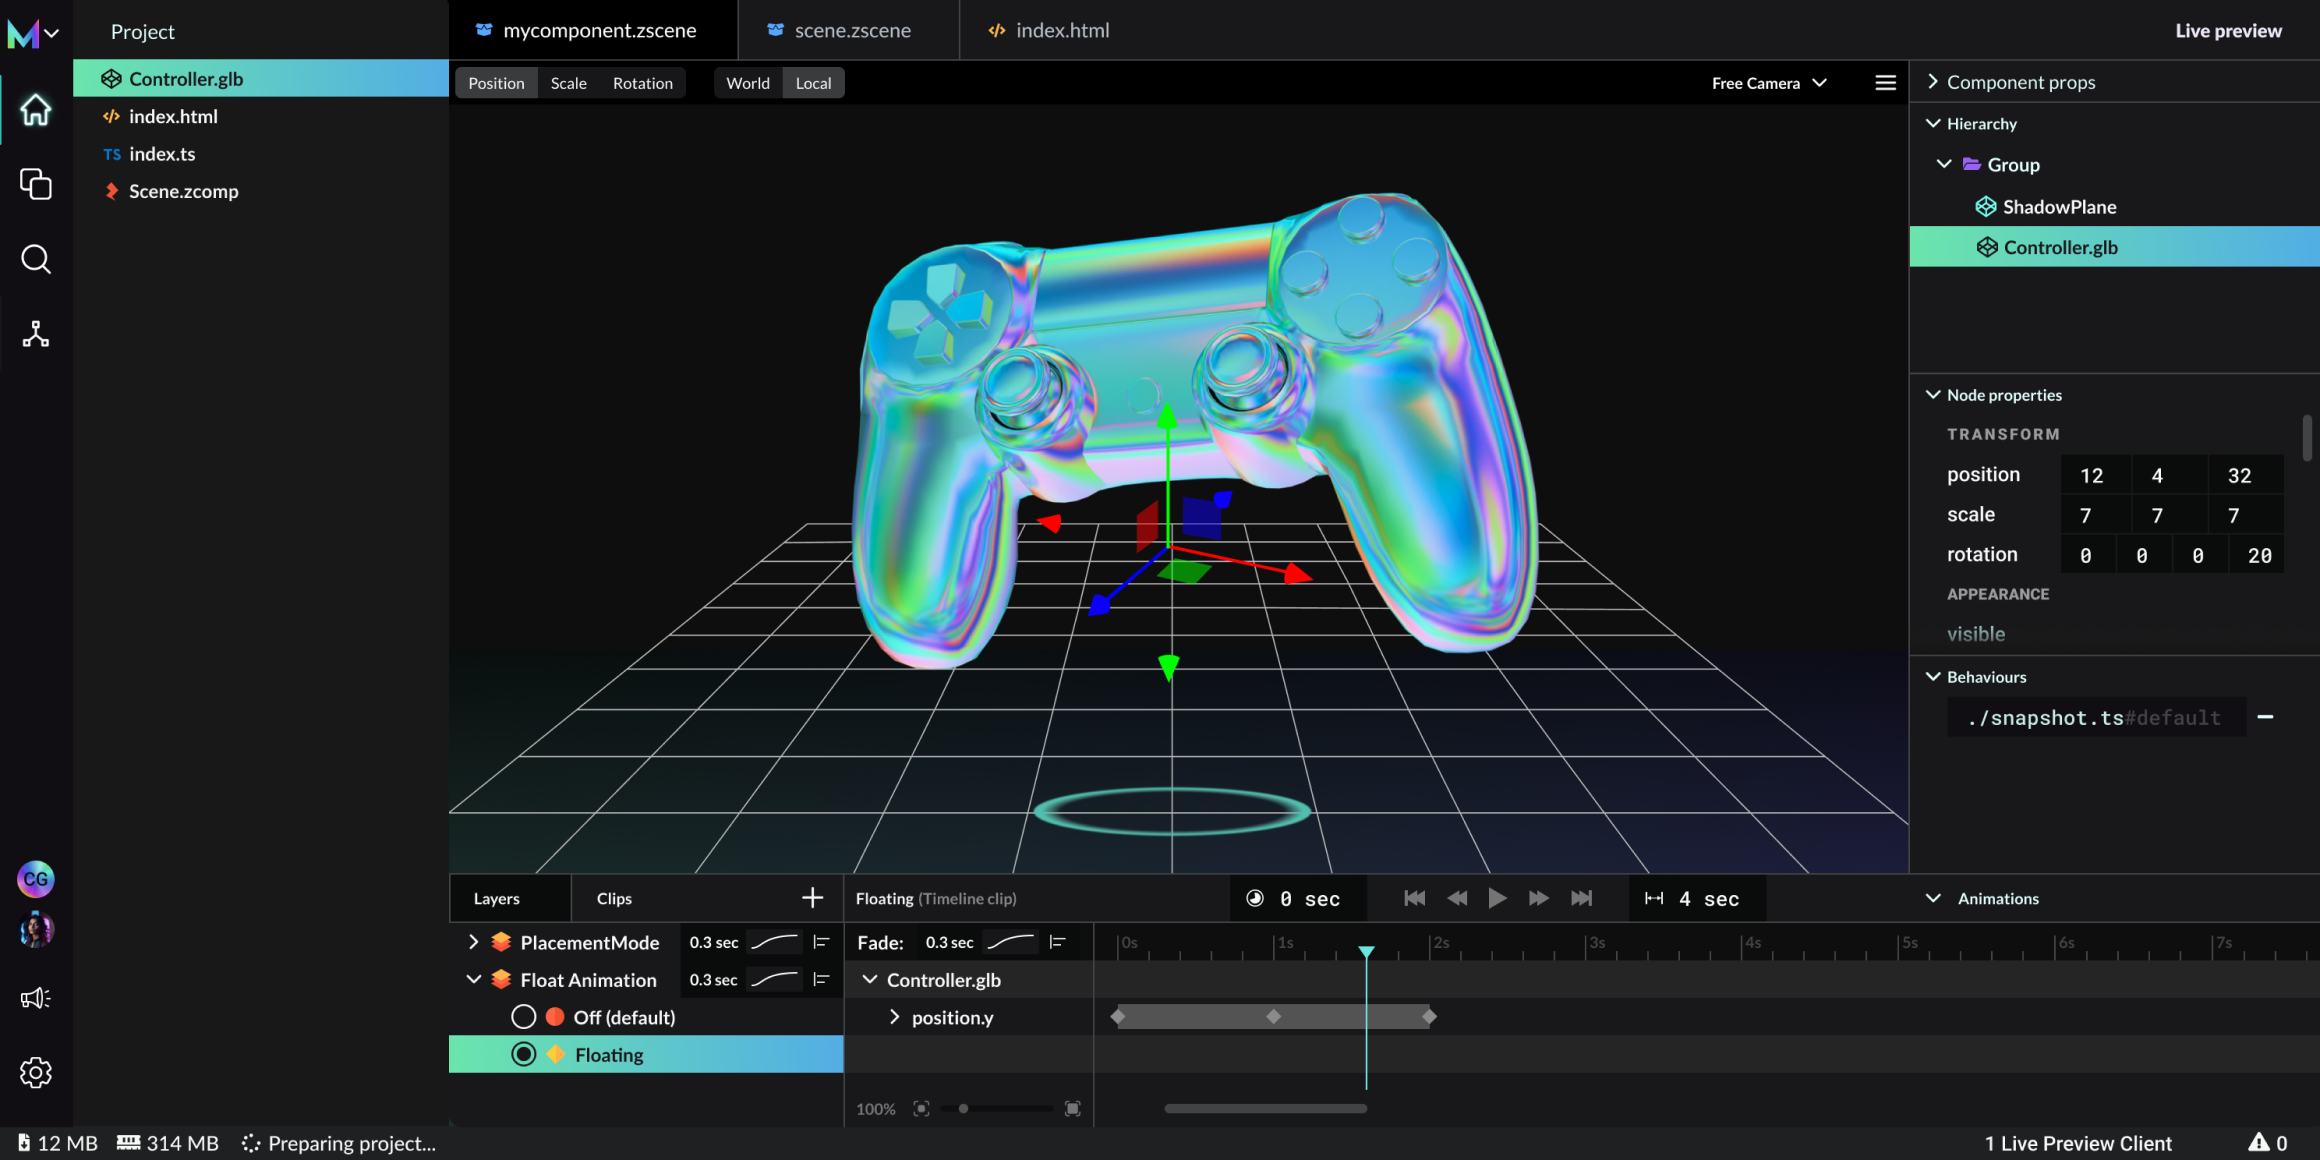Click the Live preview button
Image resolution: width=2320 pixels, height=1160 pixels.
2228,30
